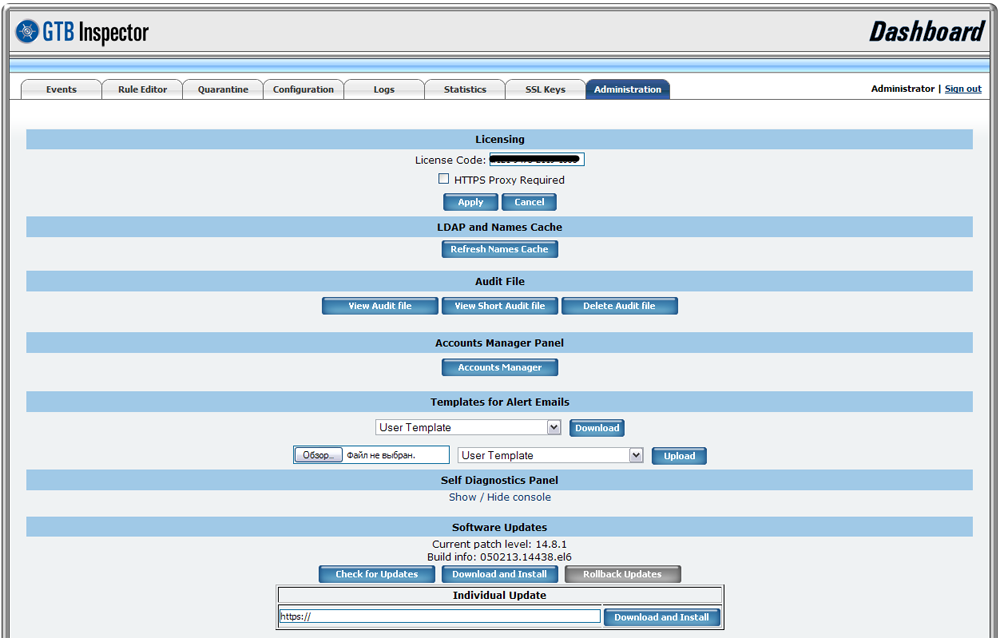Go to the Configuration tab
The width and height of the screenshot is (1000, 638).
(x=304, y=89)
